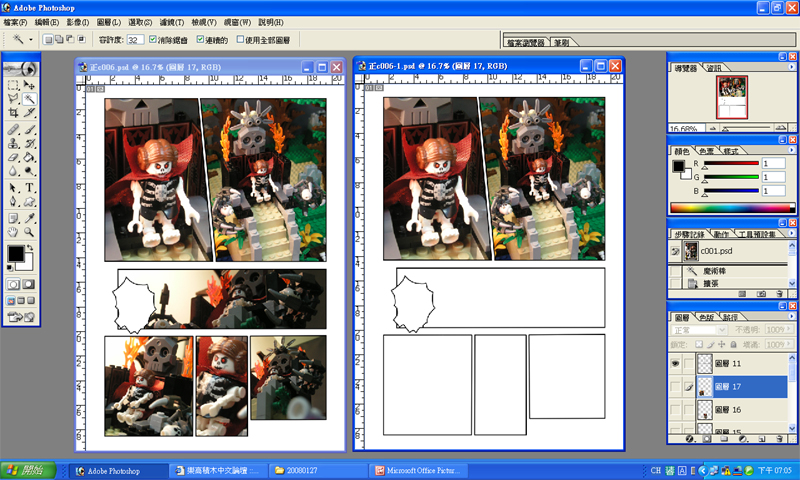Image resolution: width=800 pixels, height=480 pixels.
Task: Open Microsoft Office Picture taskbar button
Action: point(419,470)
